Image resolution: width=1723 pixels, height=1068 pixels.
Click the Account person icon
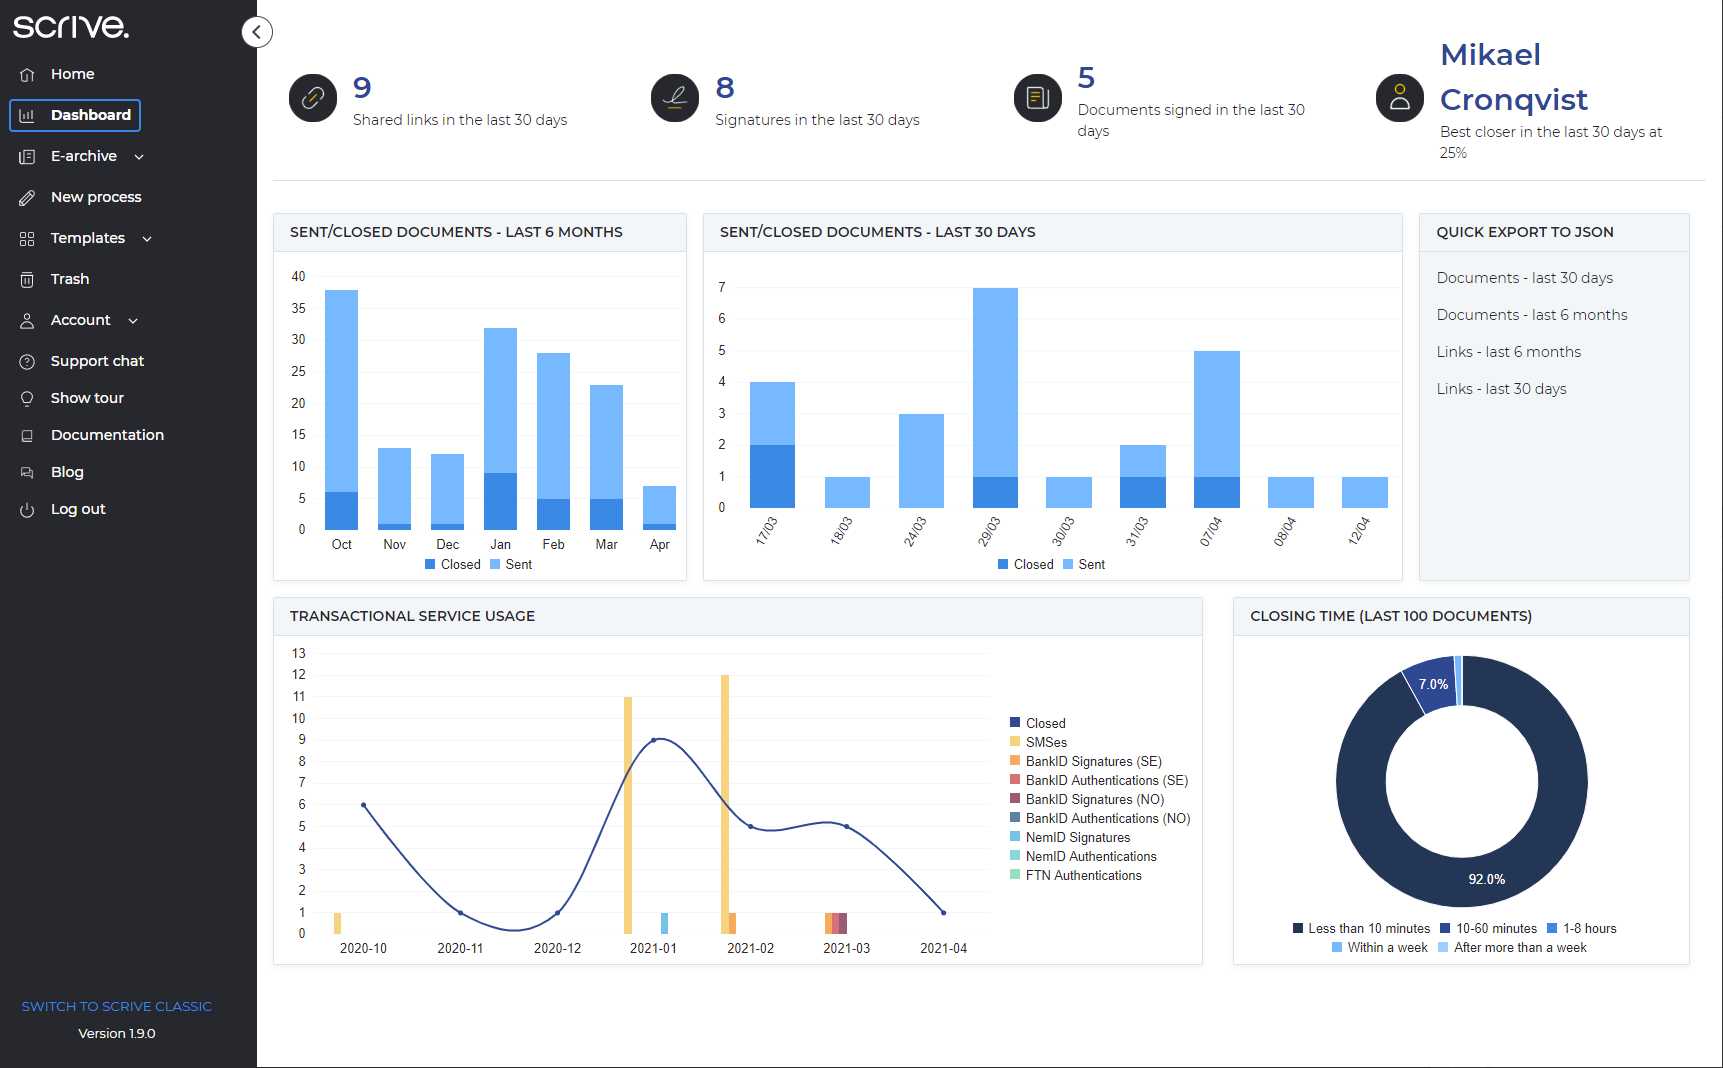[27, 320]
